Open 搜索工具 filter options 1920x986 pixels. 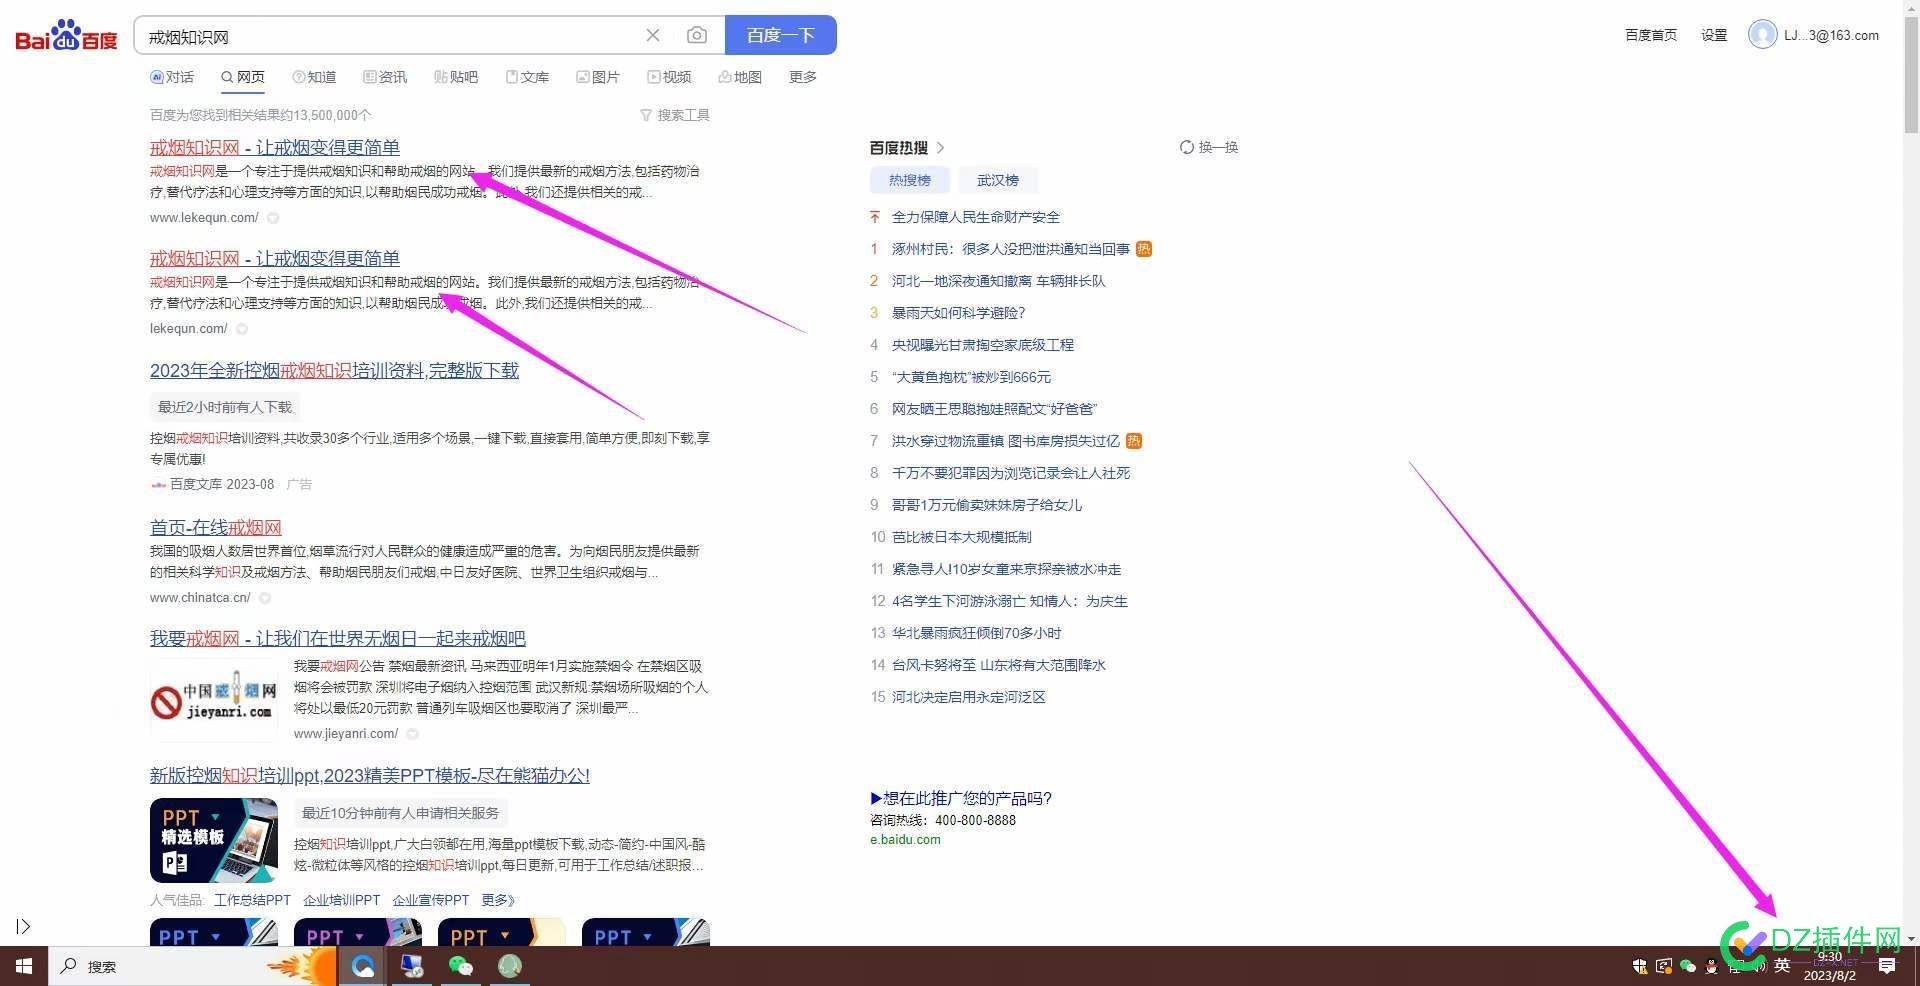675,115
